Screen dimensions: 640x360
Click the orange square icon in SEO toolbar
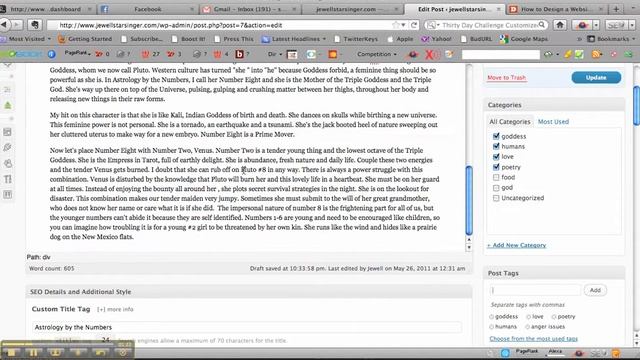[333, 54]
